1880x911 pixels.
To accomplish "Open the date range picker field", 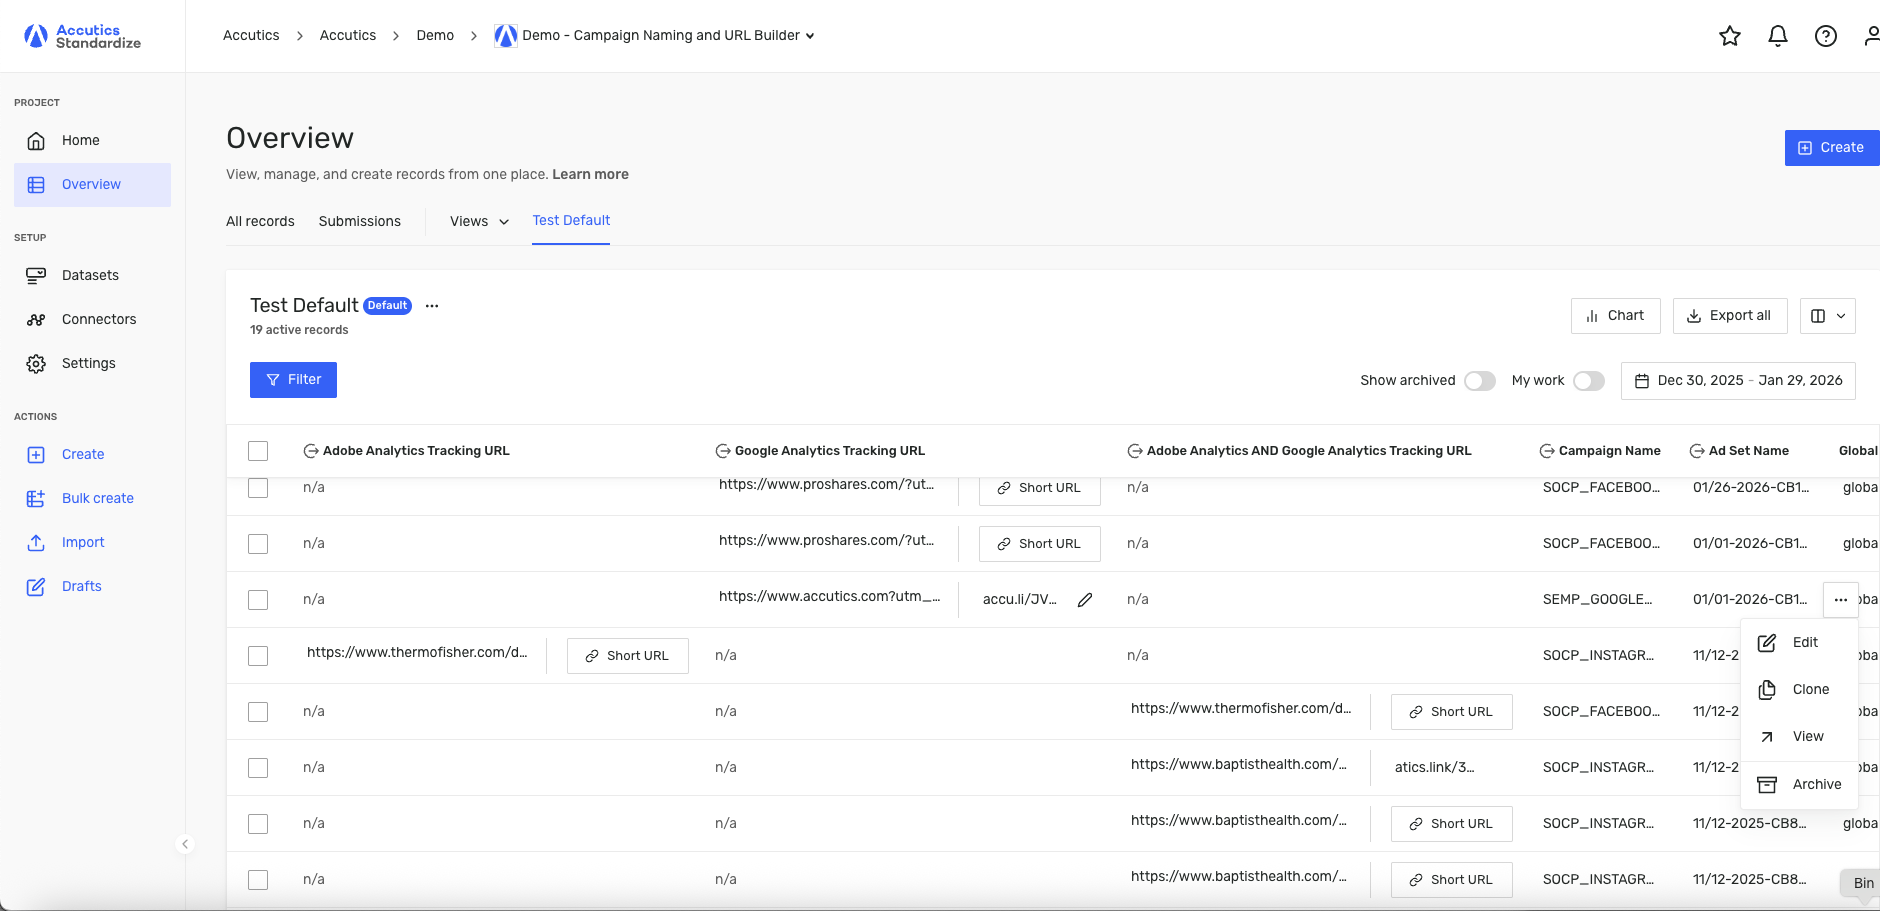I will (x=1738, y=381).
